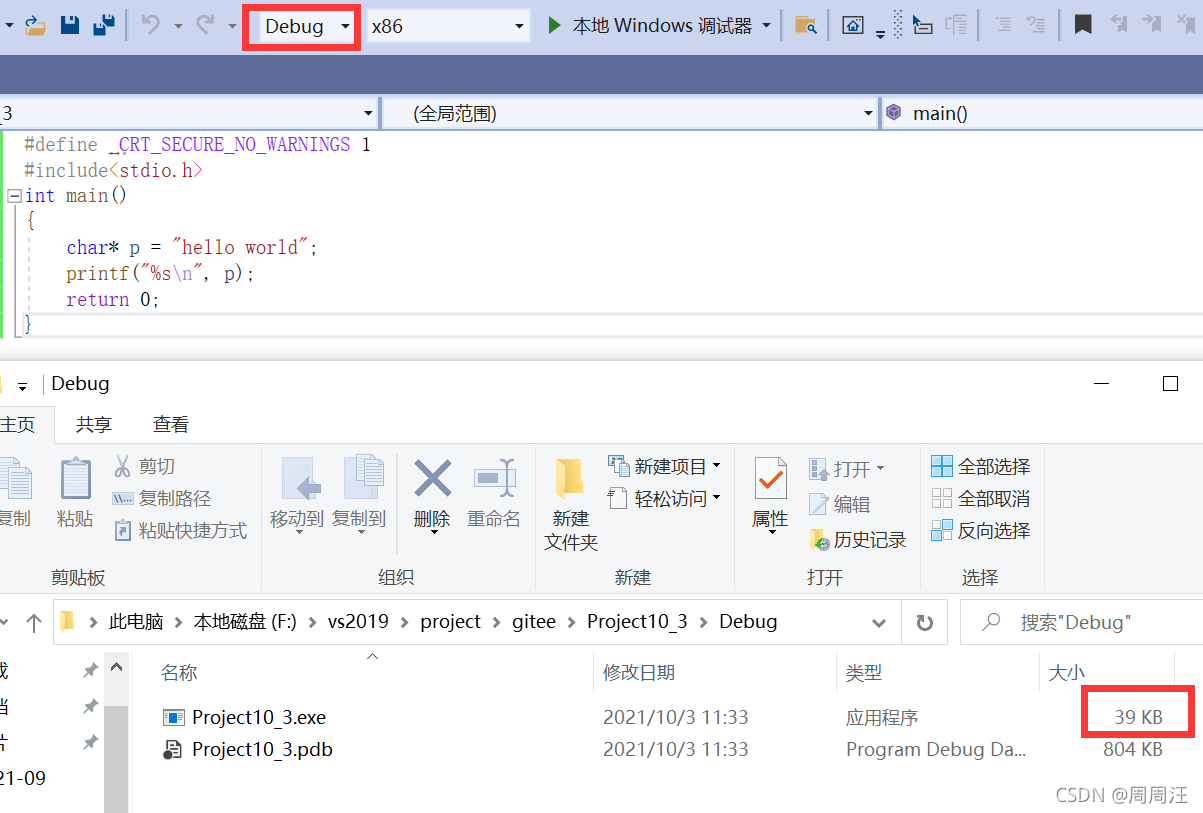This screenshot has height=813, width=1203.
Task: Sort files by 大小 column header
Action: (x=1067, y=673)
